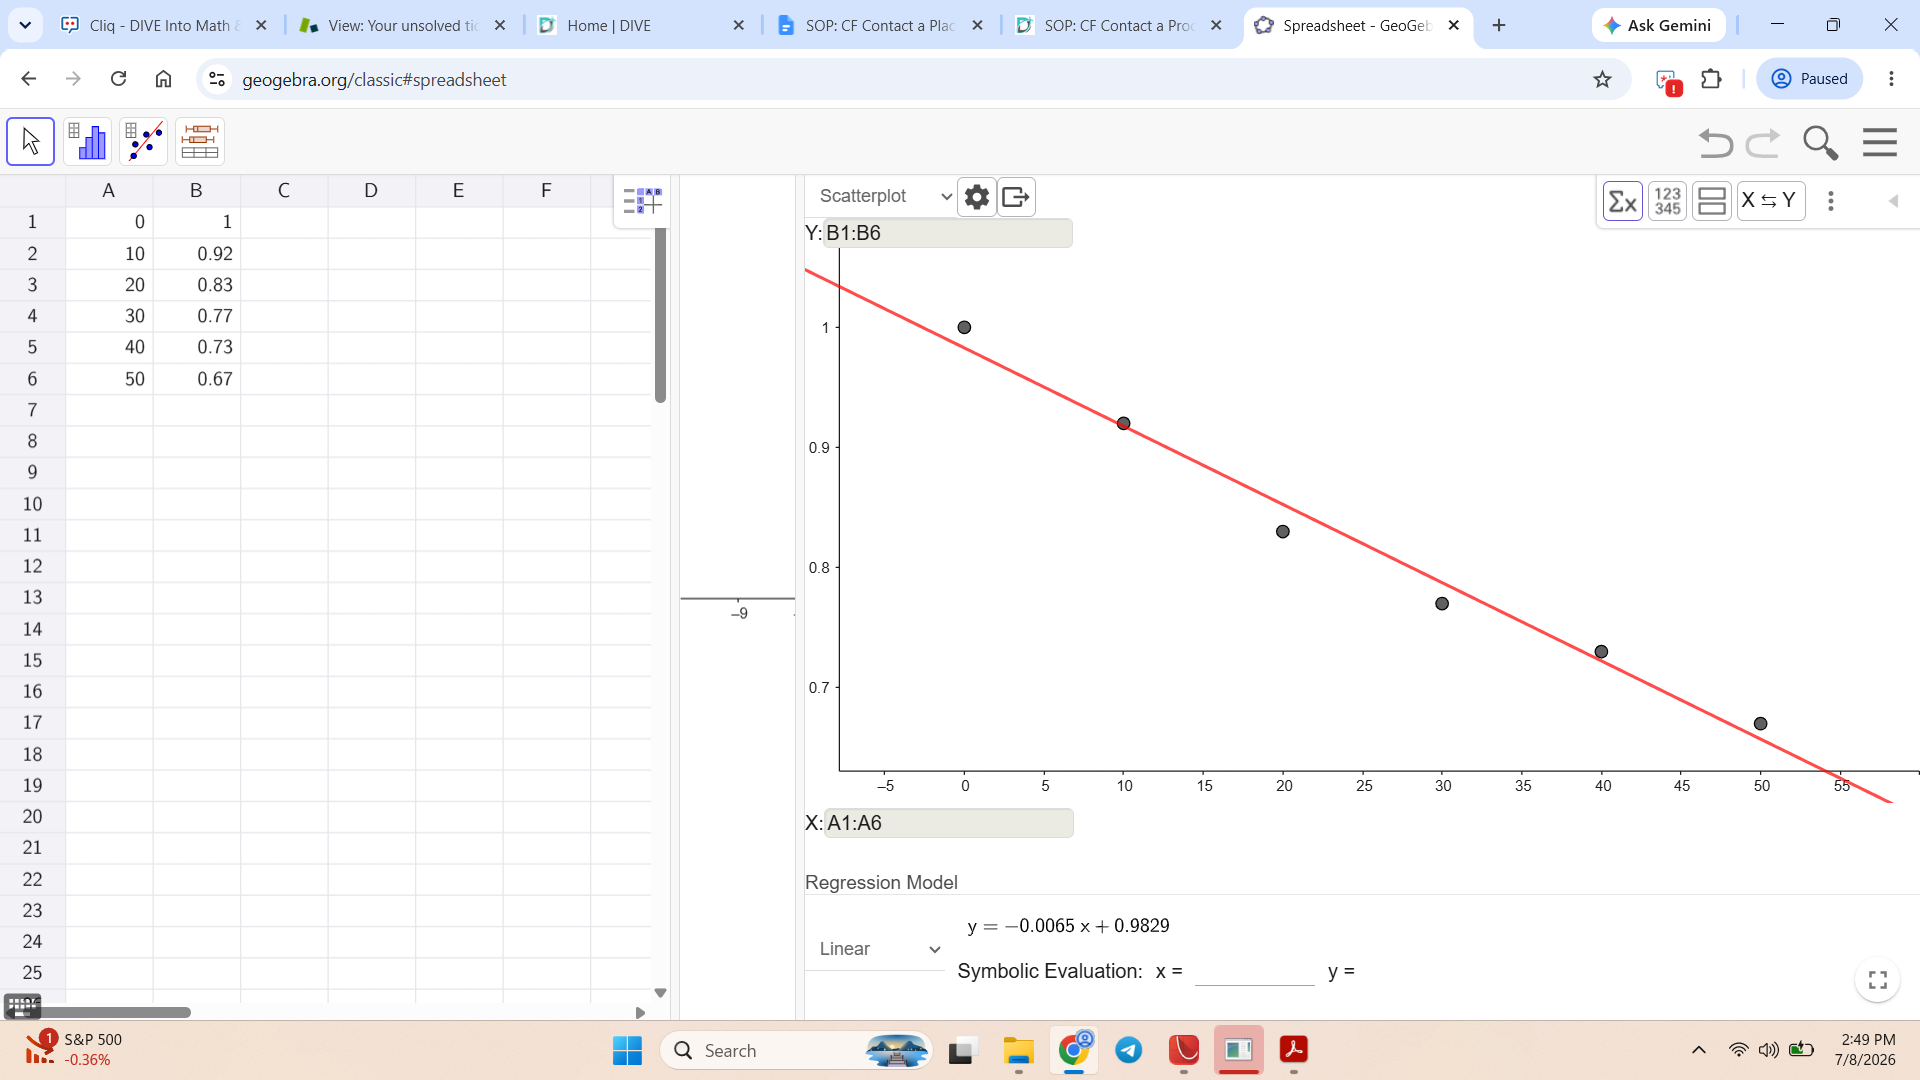Open the GeoGebra main hamburger menu
The image size is (1920, 1080).
tap(1880, 143)
